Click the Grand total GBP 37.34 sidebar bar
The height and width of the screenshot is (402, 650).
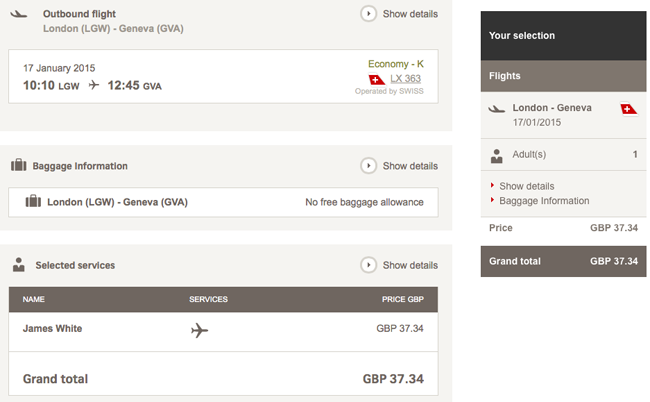tap(563, 262)
